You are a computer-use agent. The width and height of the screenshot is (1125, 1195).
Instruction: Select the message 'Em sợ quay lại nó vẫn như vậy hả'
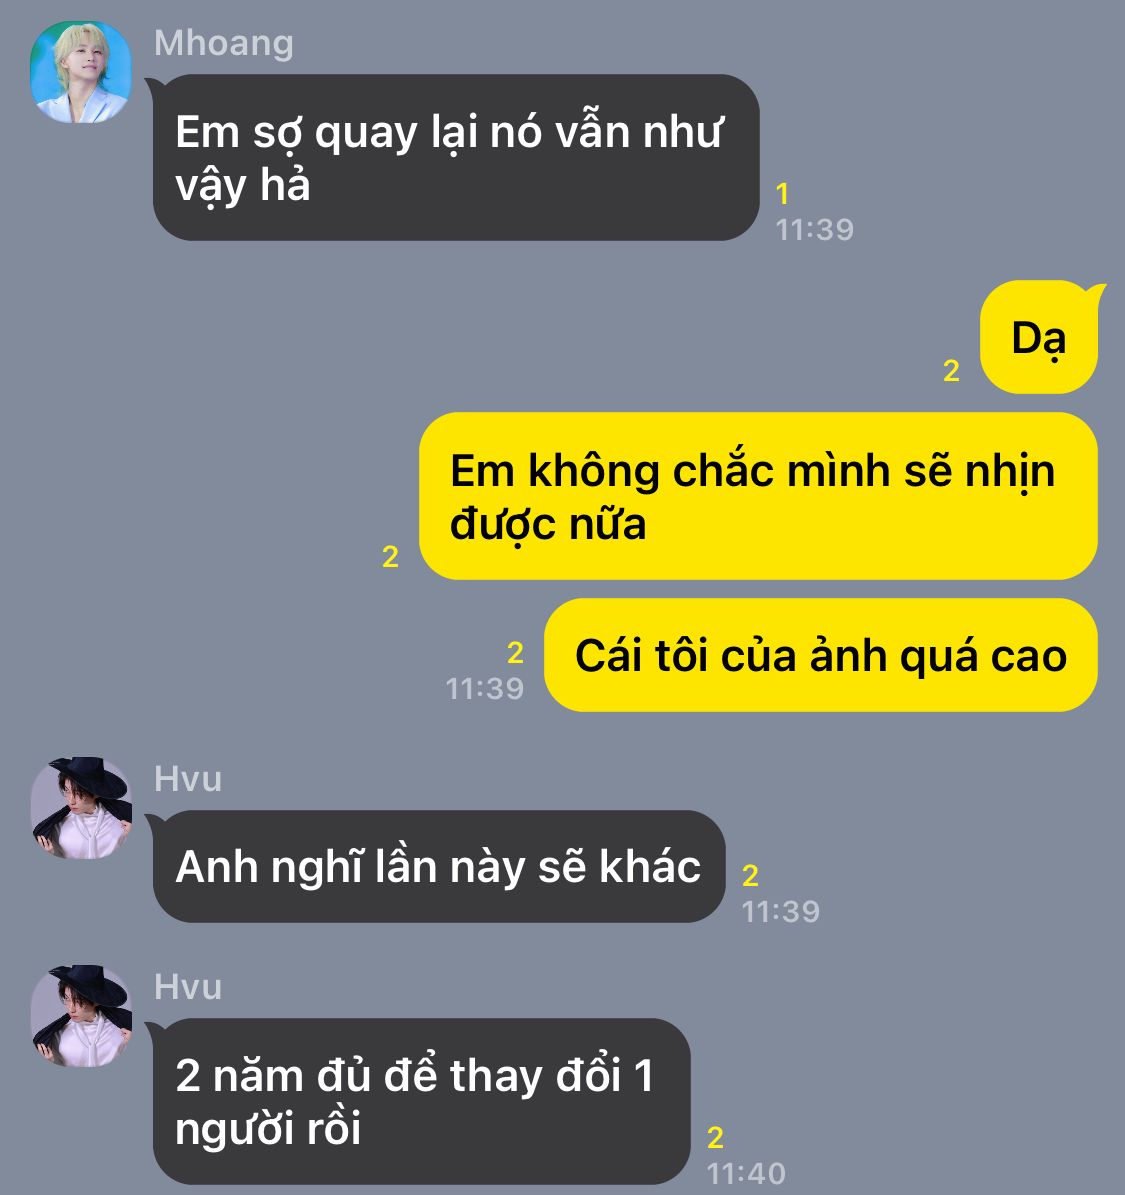456,157
